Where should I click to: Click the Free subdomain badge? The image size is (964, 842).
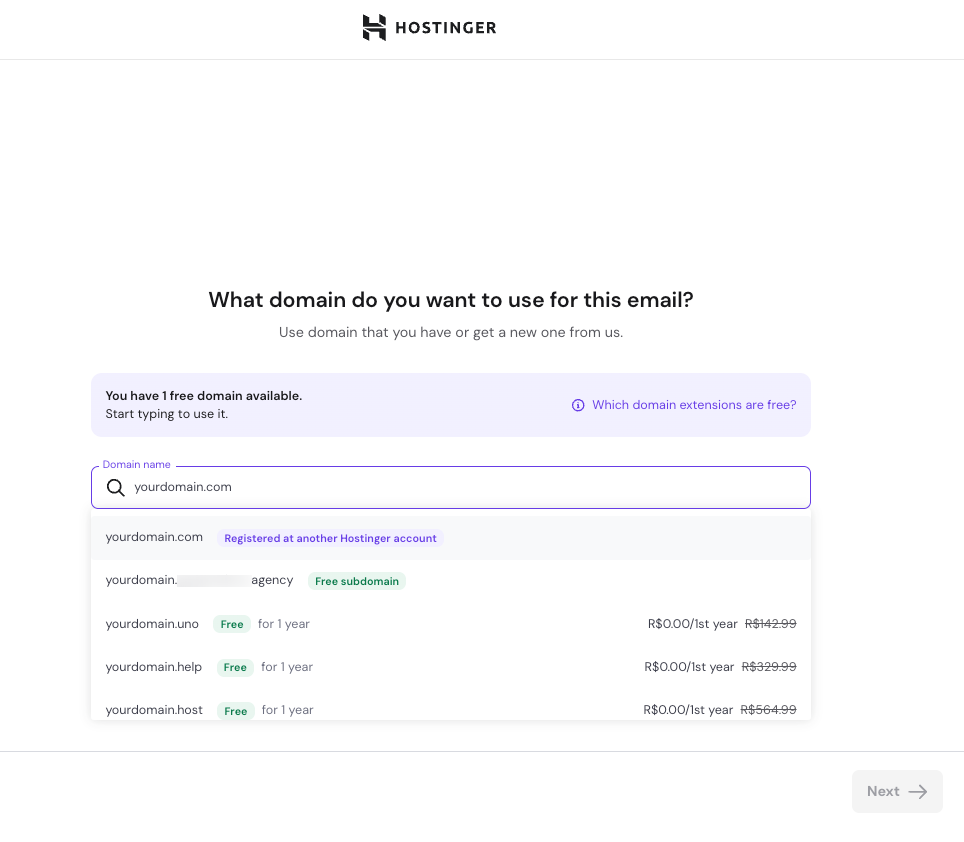[x=356, y=581]
